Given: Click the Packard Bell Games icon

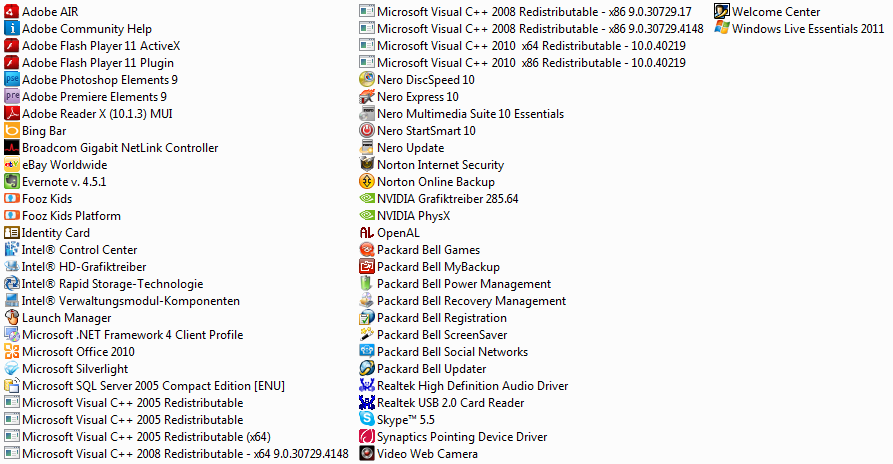Looking at the screenshot, I should (x=367, y=250).
